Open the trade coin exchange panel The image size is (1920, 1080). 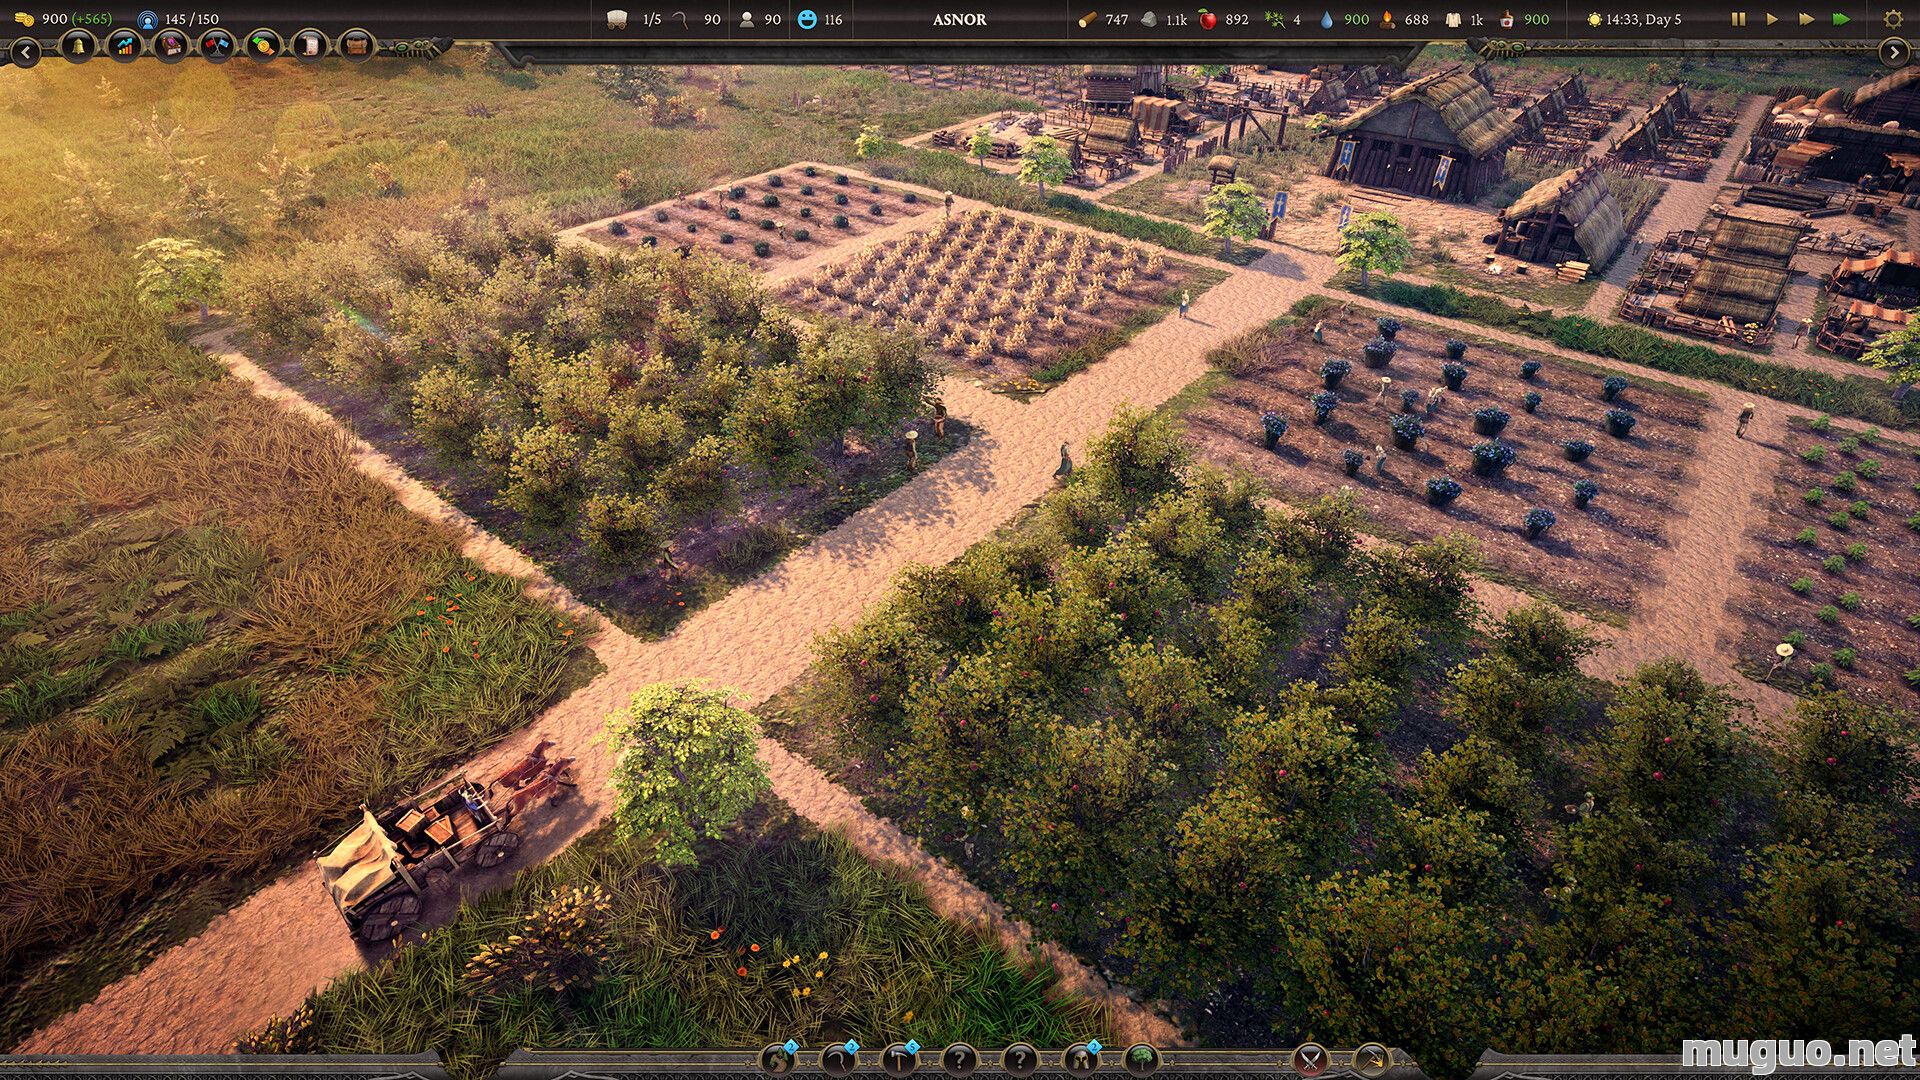(263, 46)
